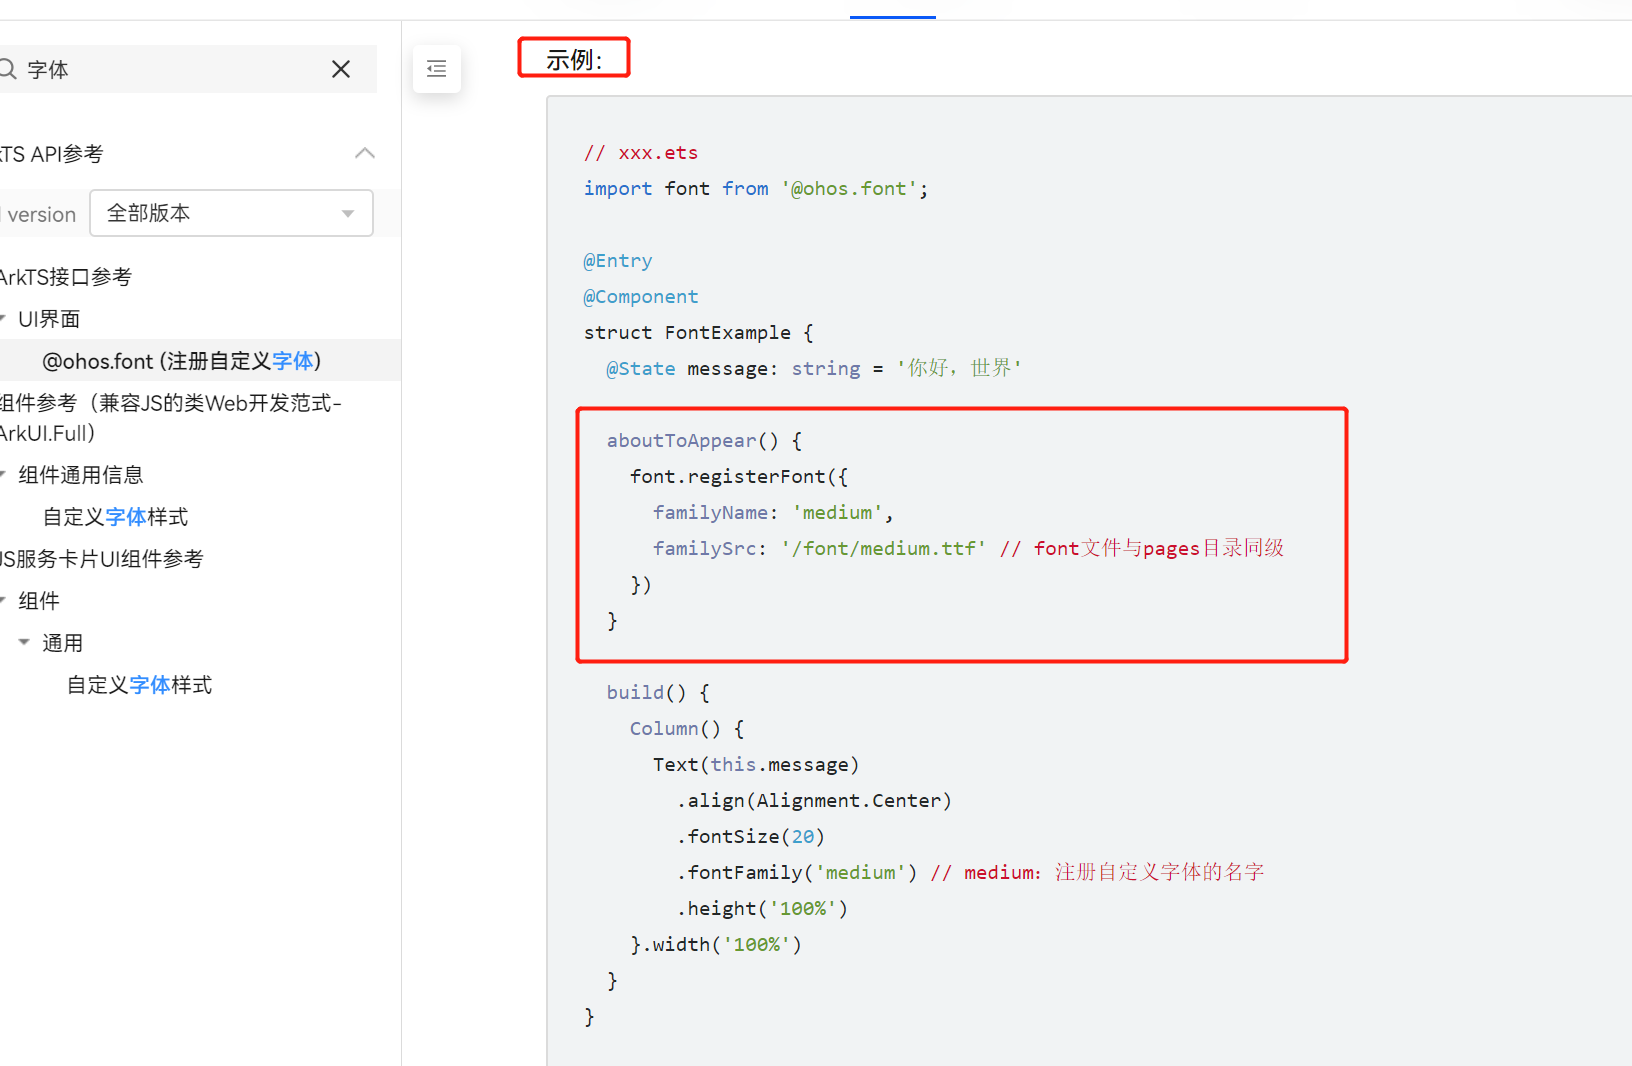Image resolution: width=1632 pixels, height=1066 pixels.
Task: Select @ohos.font (注册自定义字体) in the sidebar
Action: (x=181, y=361)
